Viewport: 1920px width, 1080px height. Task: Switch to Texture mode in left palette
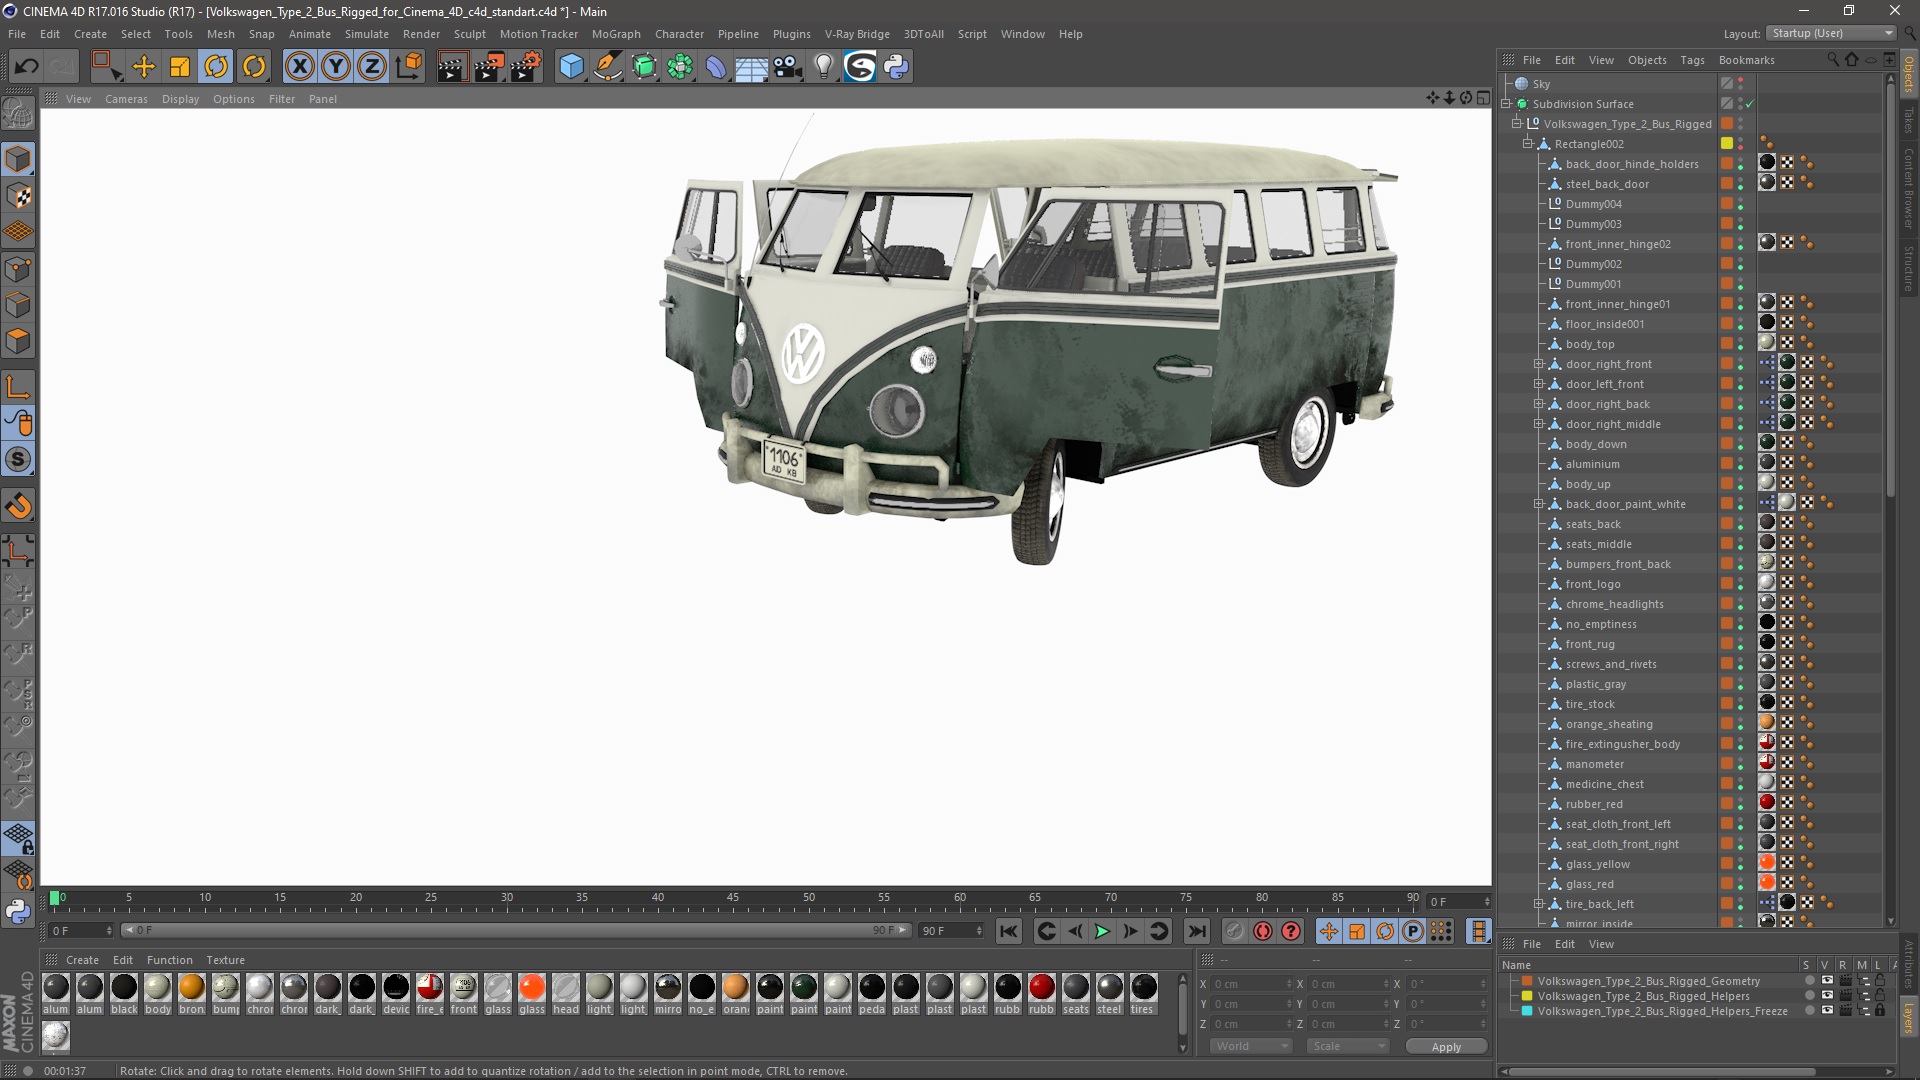coord(18,196)
